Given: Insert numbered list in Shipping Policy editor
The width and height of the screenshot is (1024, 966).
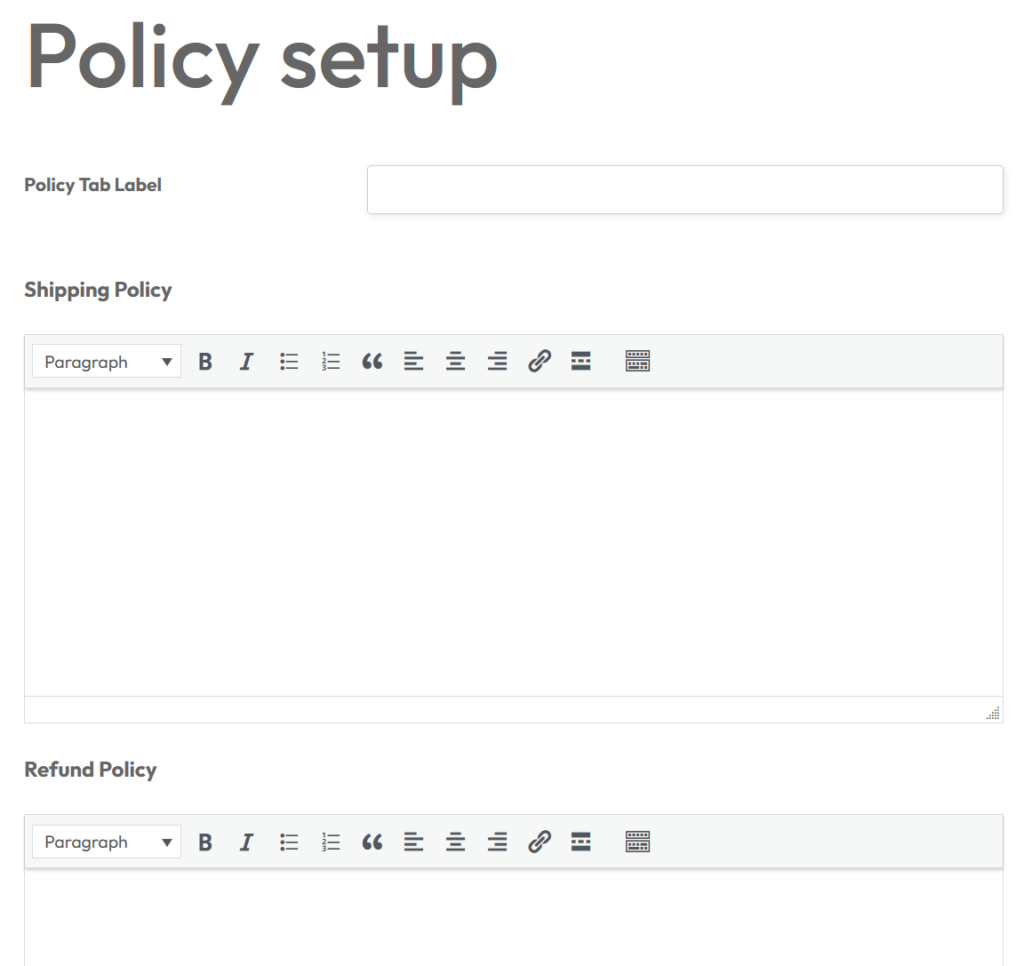Looking at the screenshot, I should coord(331,362).
